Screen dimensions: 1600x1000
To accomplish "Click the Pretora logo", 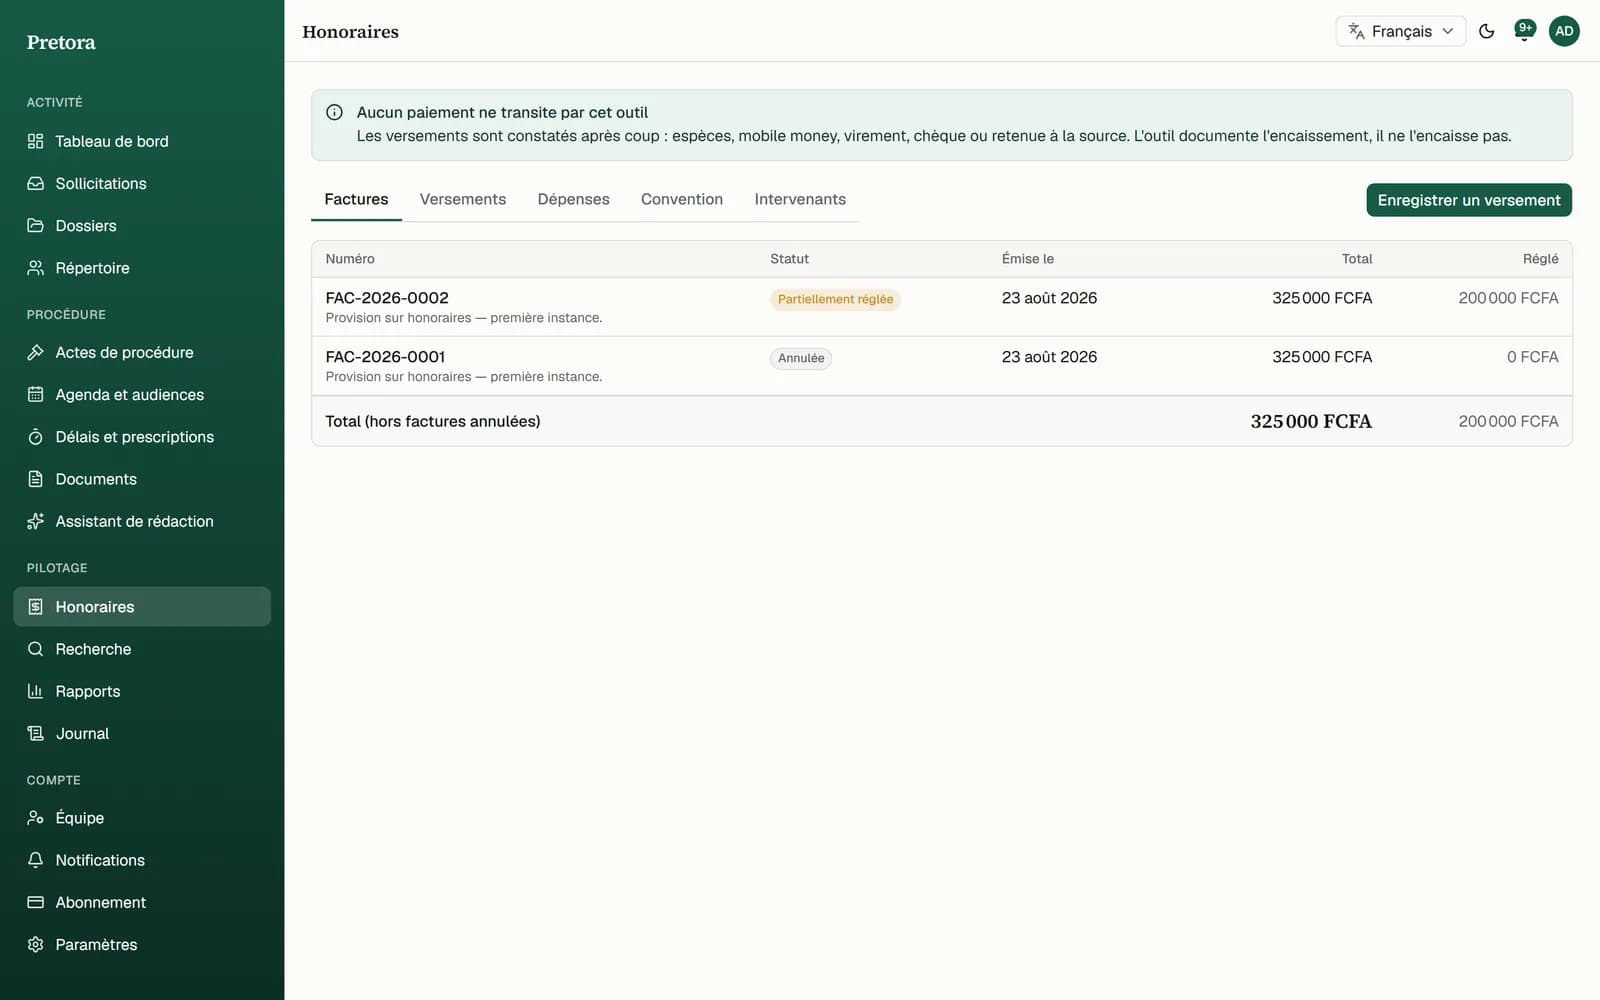I will pos(61,42).
